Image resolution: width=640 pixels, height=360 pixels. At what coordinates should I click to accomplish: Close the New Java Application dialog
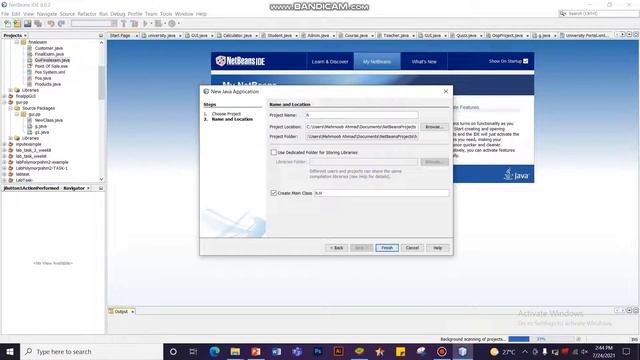click(x=446, y=91)
